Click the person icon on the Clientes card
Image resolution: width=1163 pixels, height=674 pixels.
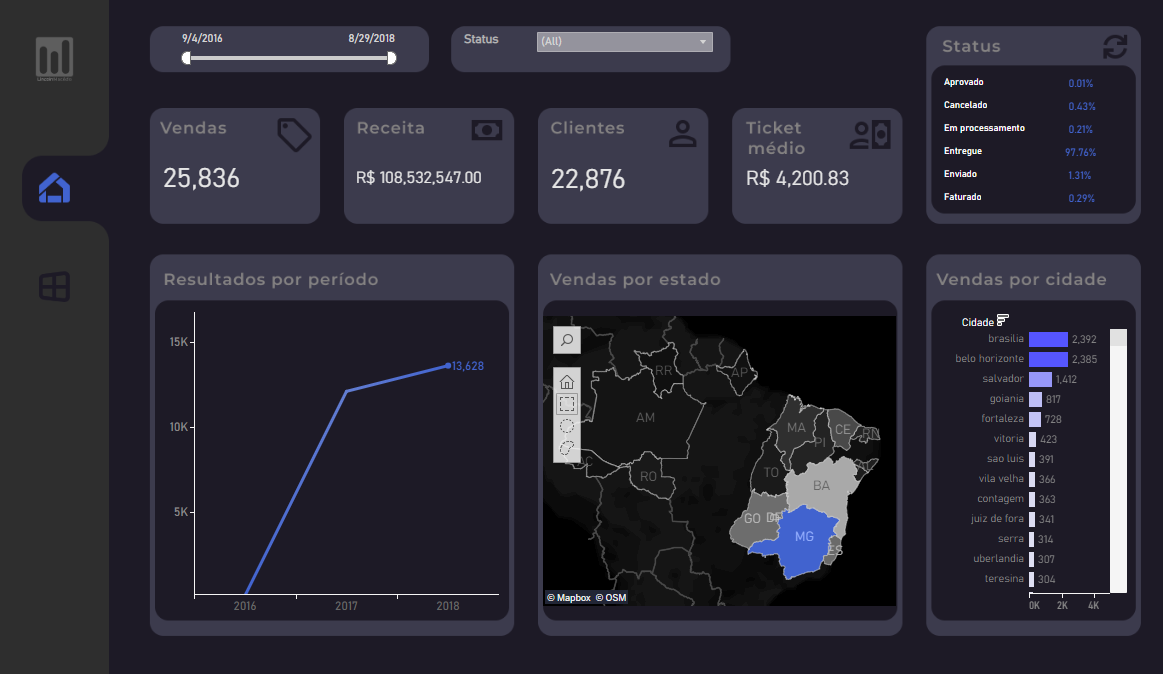(681, 132)
